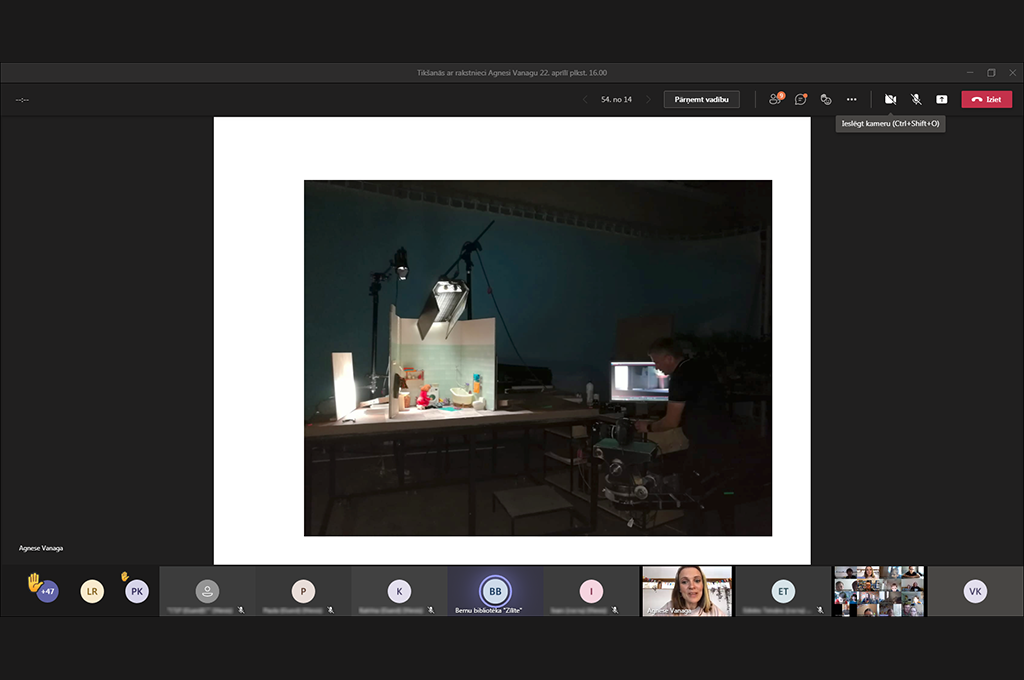Click the meeting timer '--:--'
1024x680 pixels.
coord(22,100)
